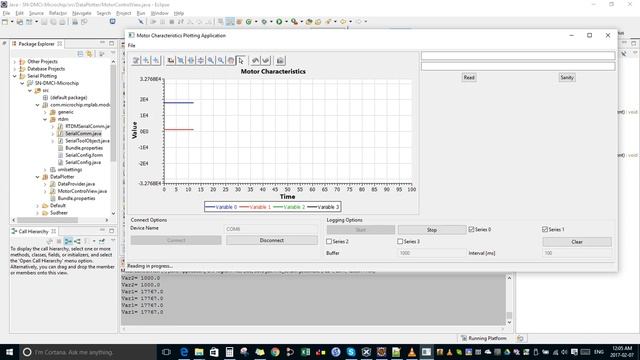Click the vertical zoom icon in plot toolbar

click(x=201, y=60)
